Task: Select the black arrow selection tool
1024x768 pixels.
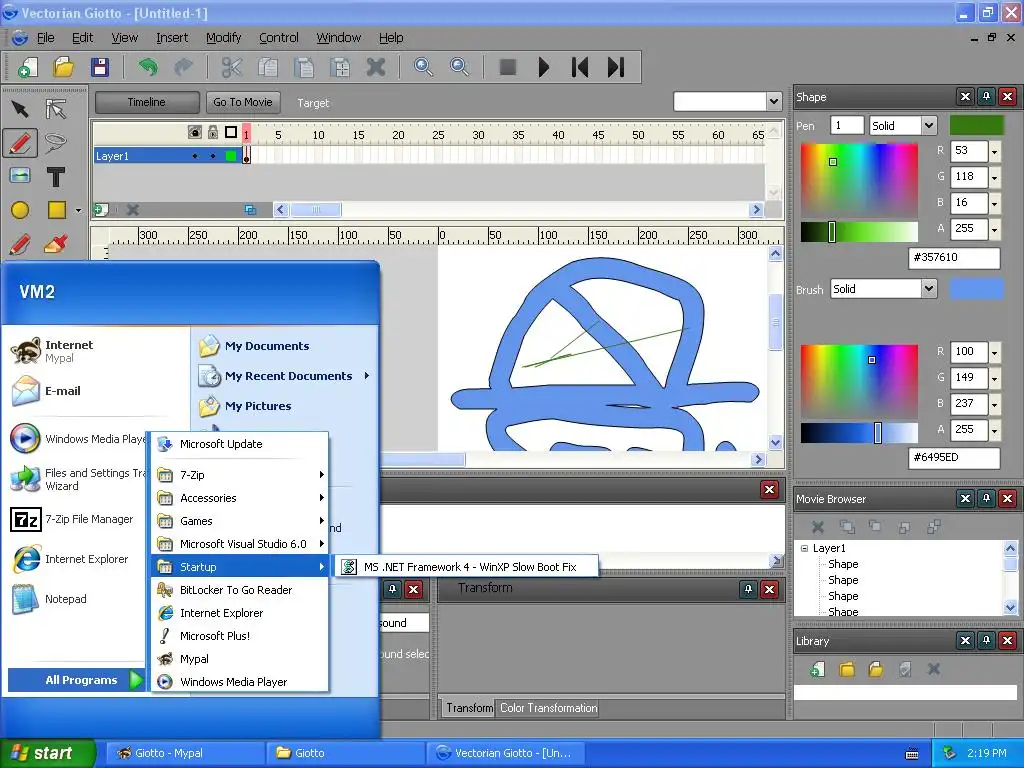Action: point(20,109)
